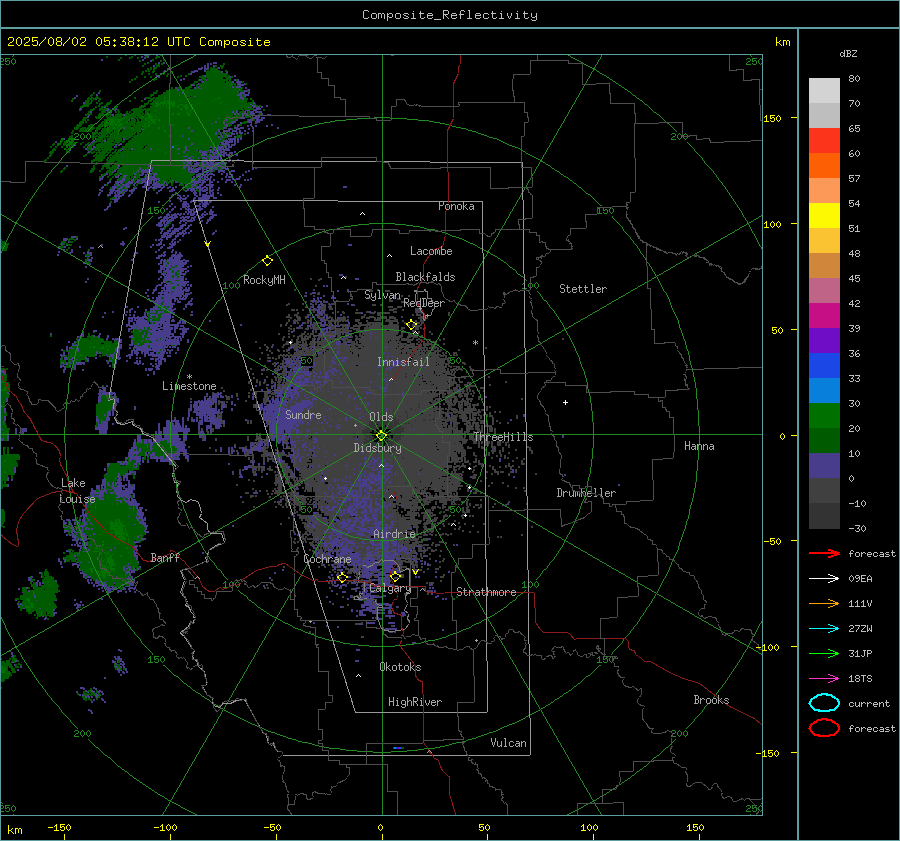Click the Composite_Reflectivity title
Image resolution: width=900 pixels, height=841 pixels.
(x=450, y=15)
